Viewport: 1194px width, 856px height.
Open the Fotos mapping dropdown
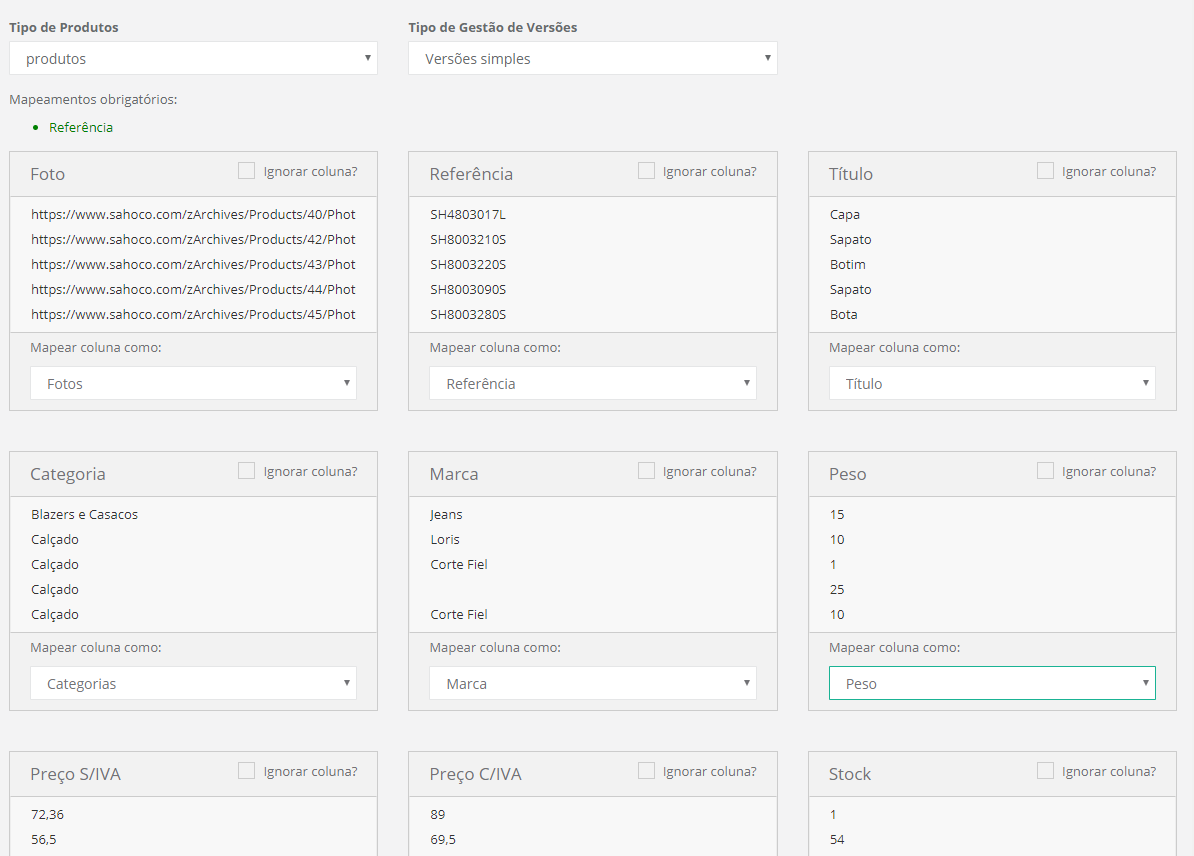coord(193,383)
